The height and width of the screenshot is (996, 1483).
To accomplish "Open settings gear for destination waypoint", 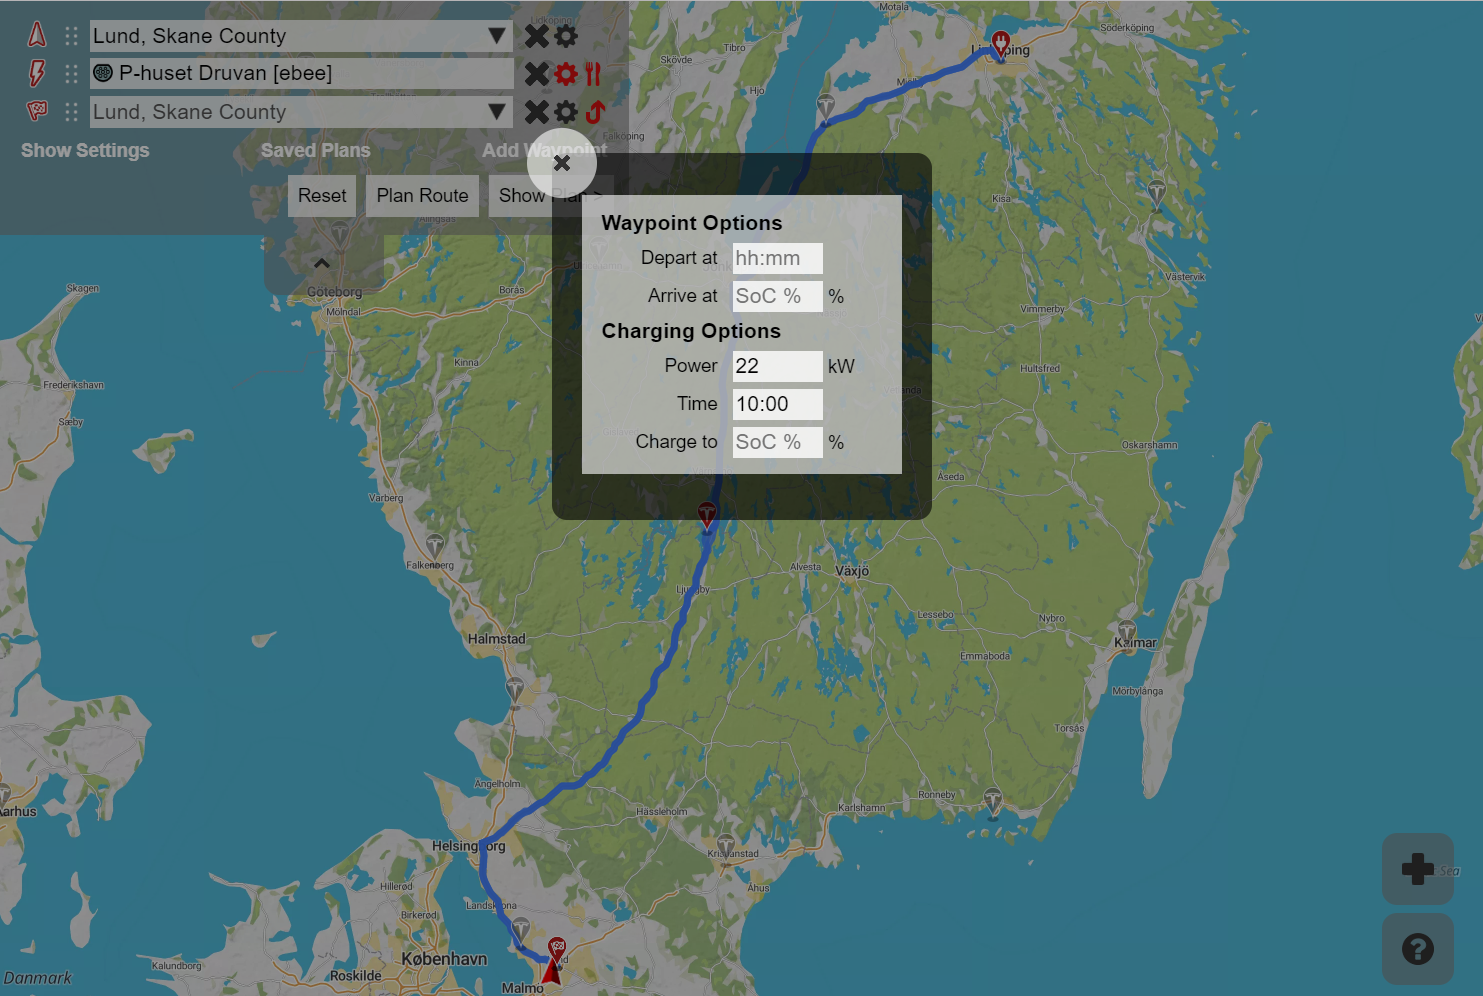I will coord(566,112).
